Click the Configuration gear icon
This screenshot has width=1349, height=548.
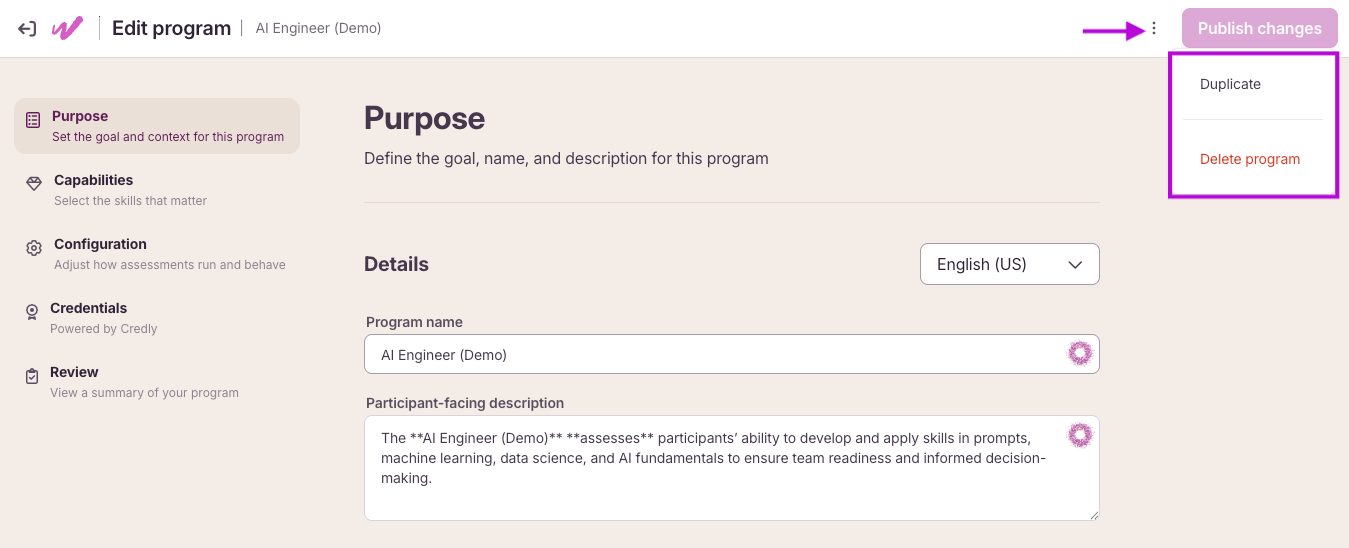(34, 248)
